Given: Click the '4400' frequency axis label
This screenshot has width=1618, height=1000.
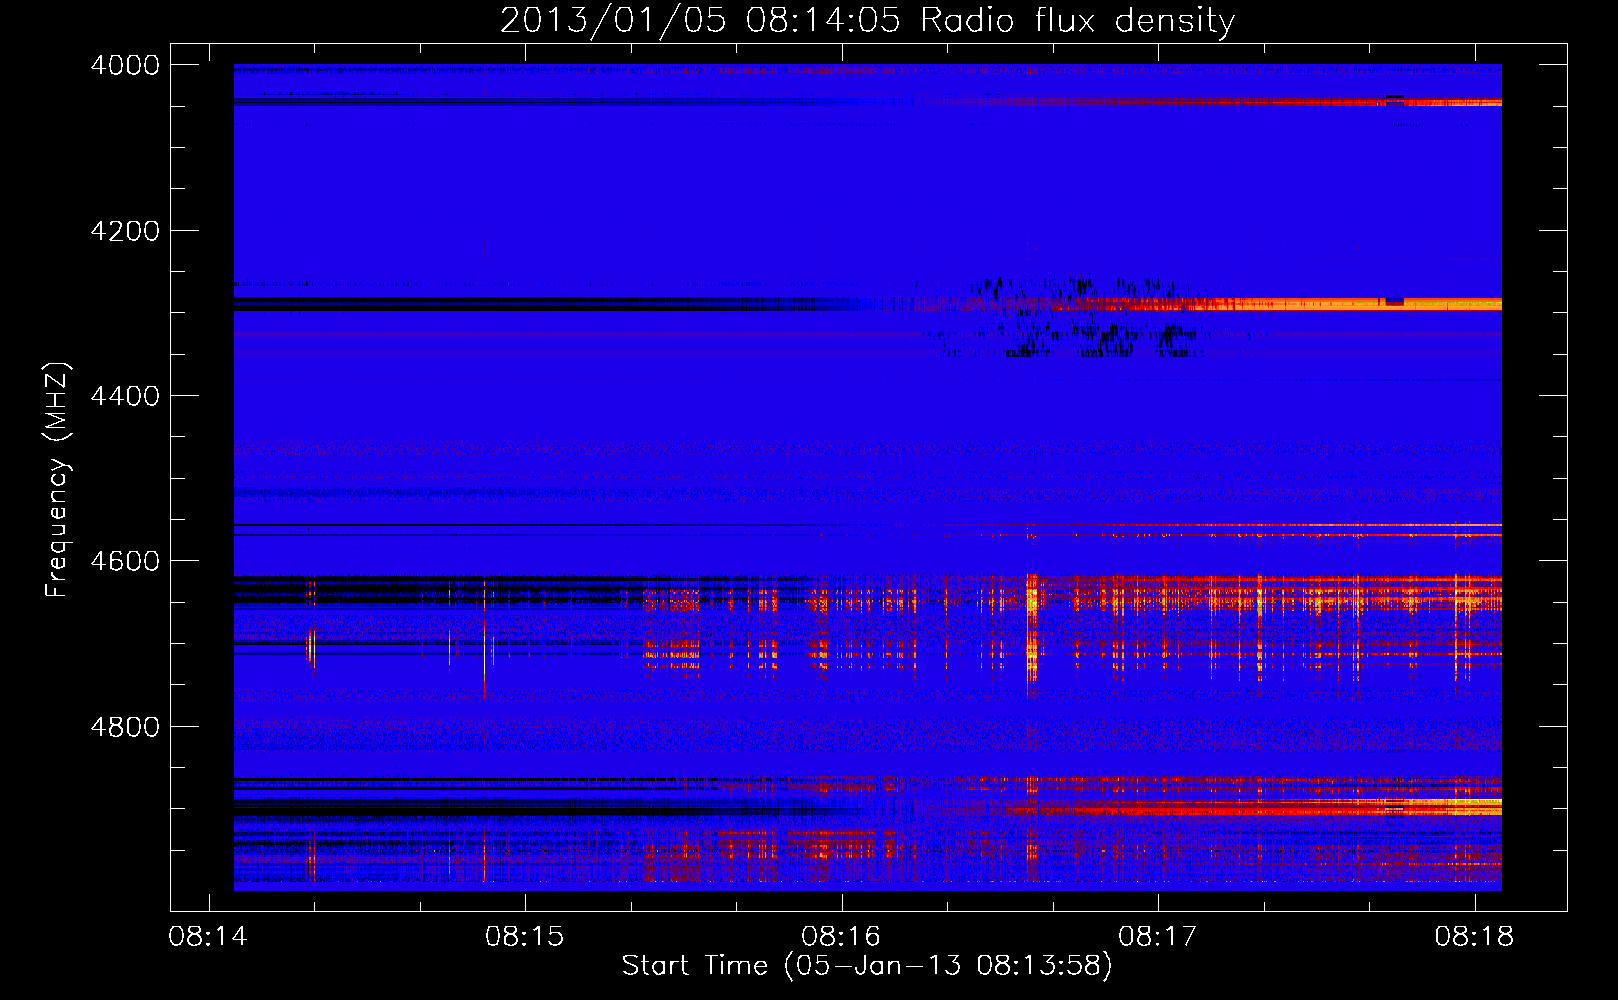Looking at the screenshot, I should 125,396.
